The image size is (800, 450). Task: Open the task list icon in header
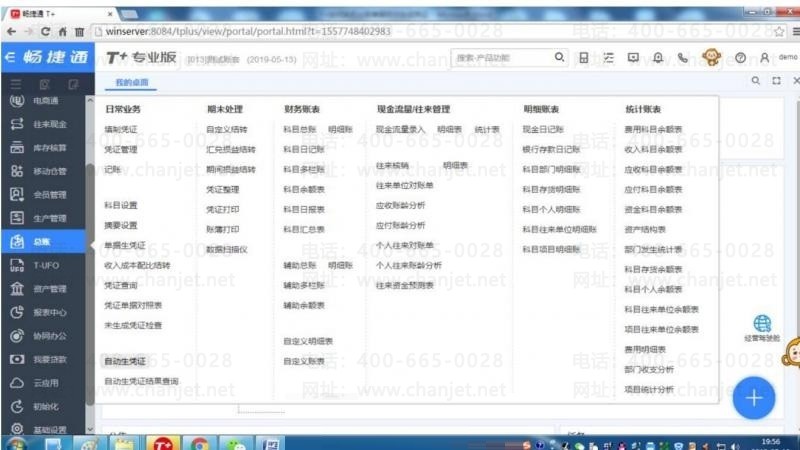[x=608, y=58]
